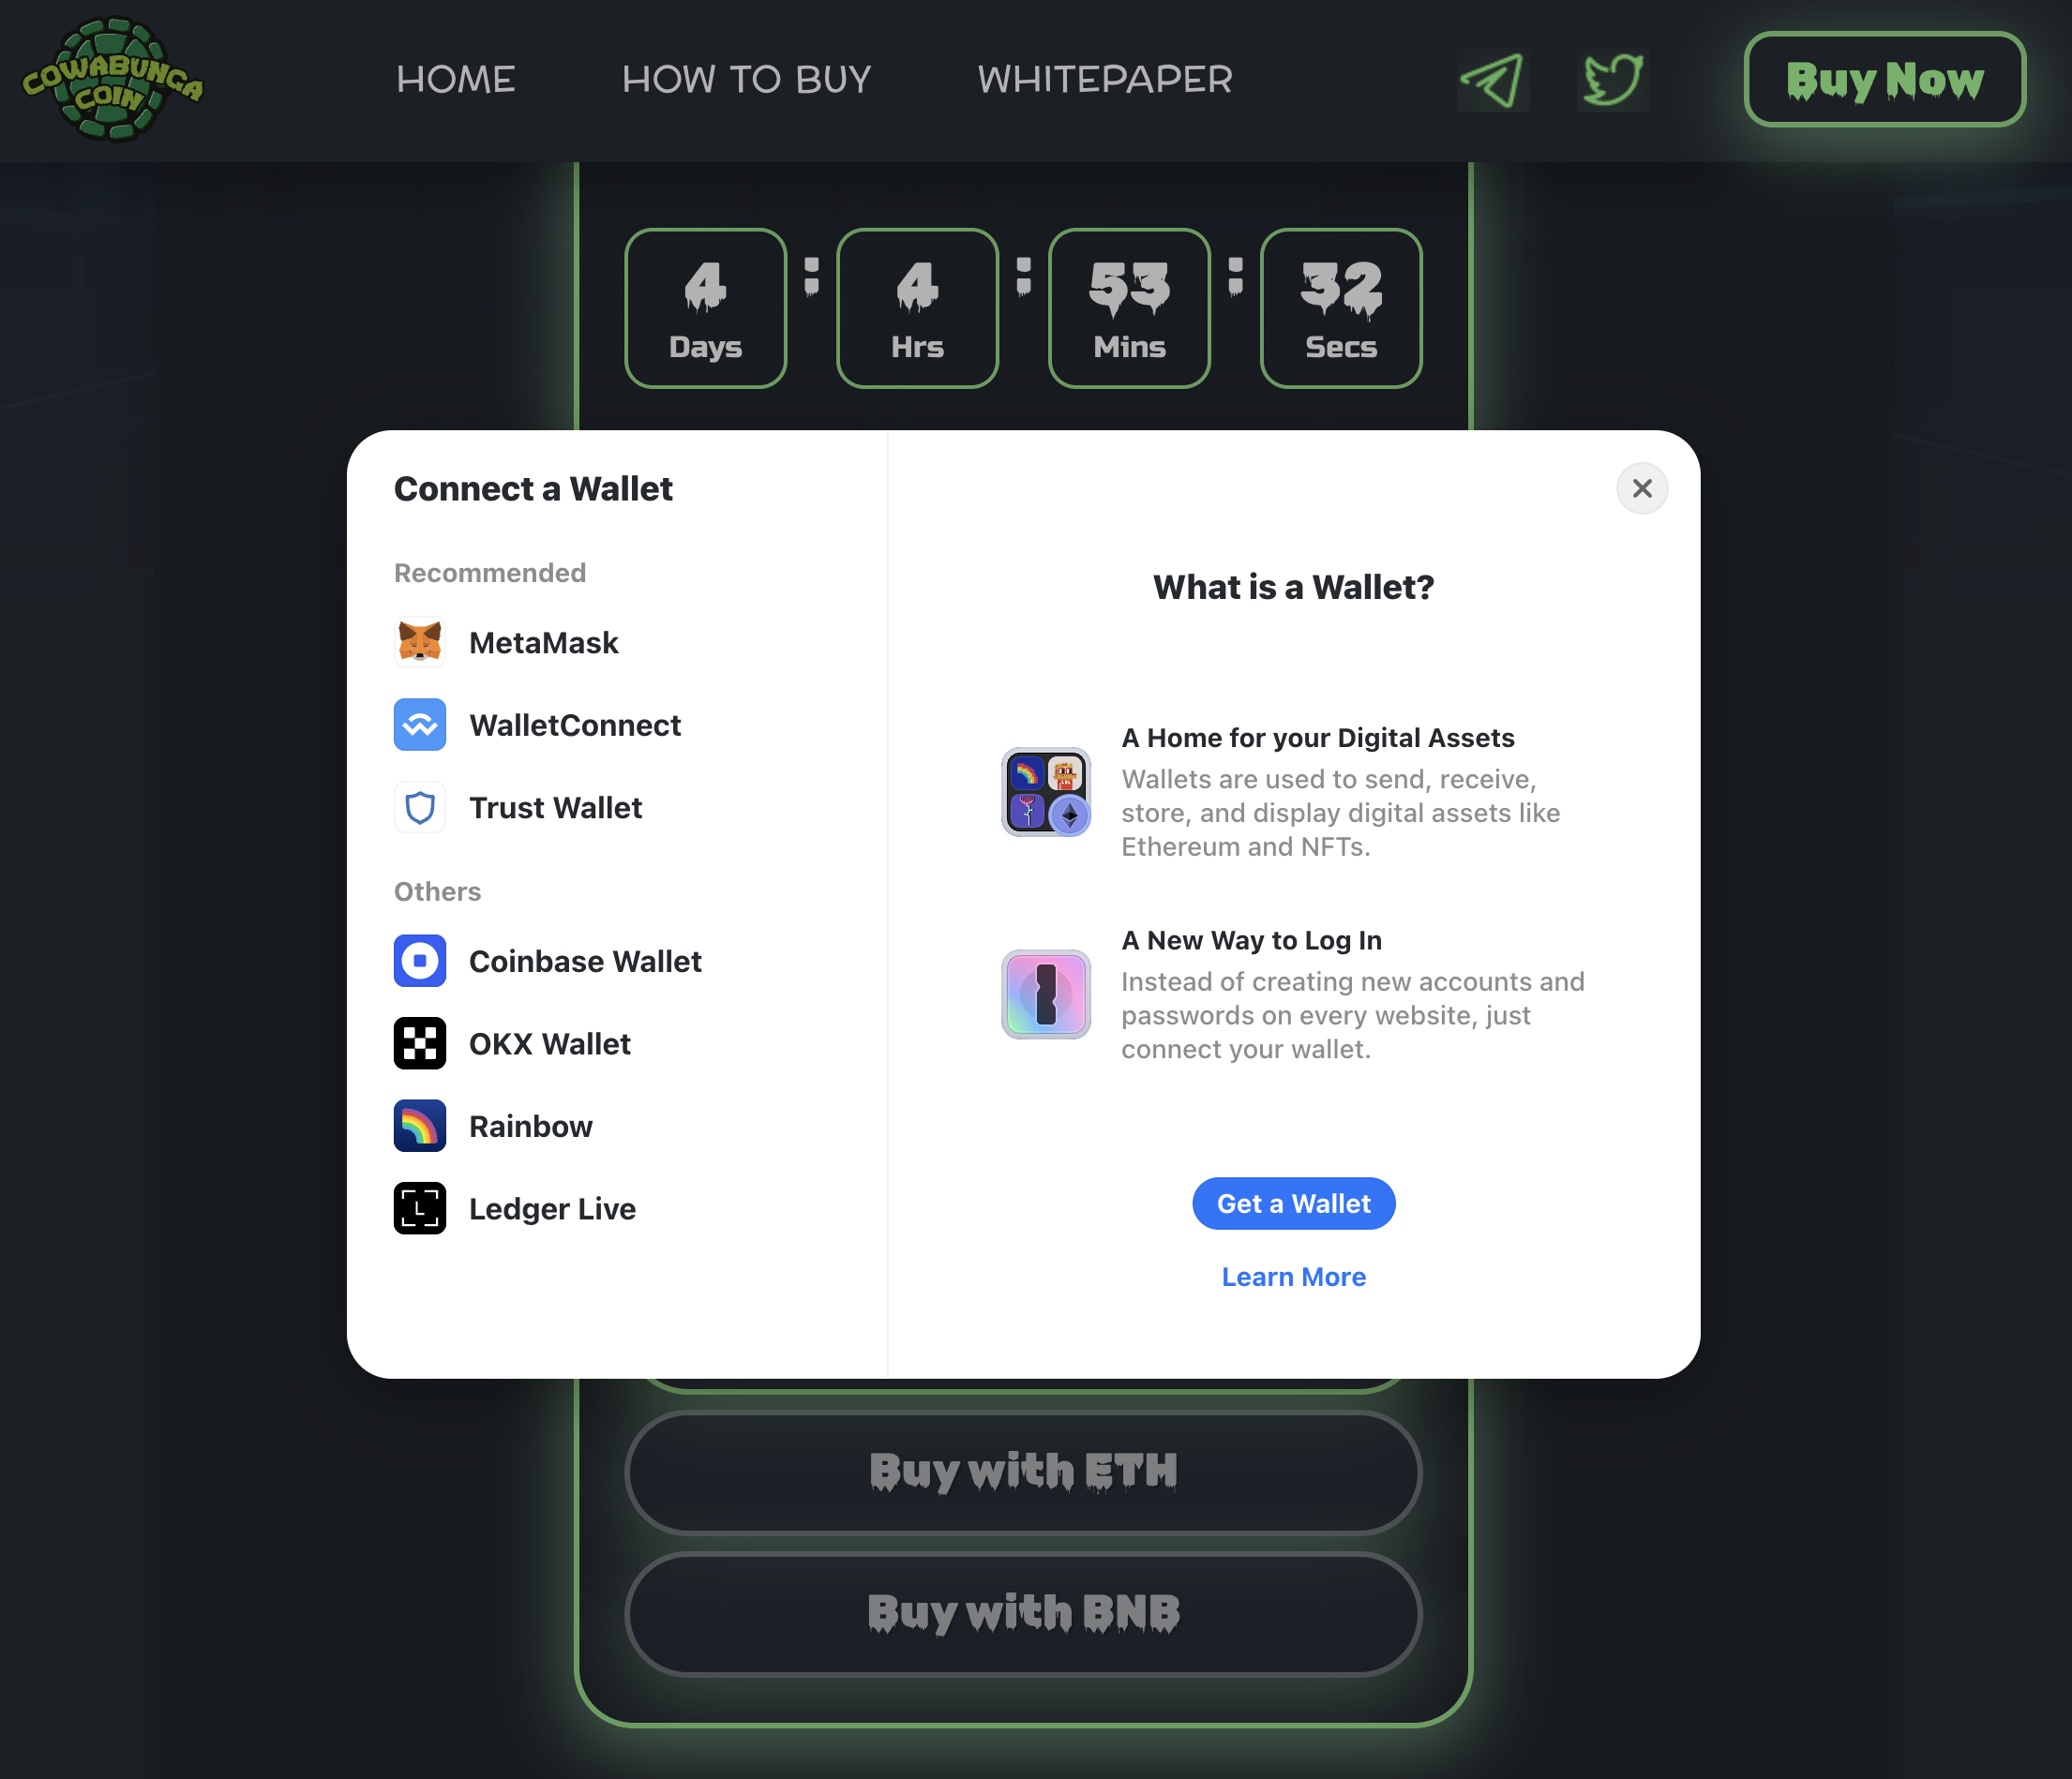Follow the Learn More link

1293,1277
